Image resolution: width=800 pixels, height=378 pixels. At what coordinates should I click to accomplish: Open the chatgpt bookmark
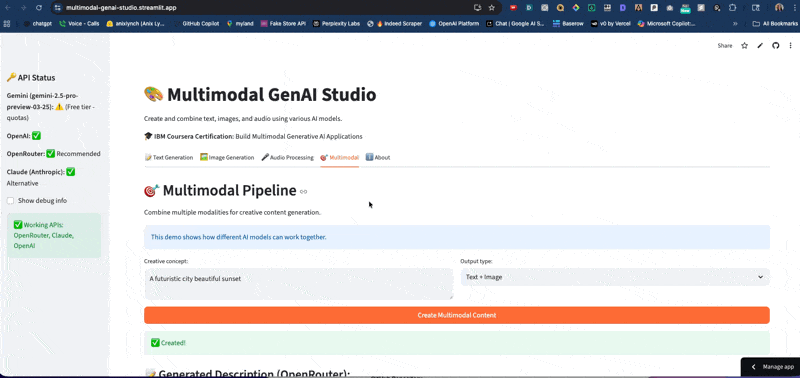tap(37, 23)
